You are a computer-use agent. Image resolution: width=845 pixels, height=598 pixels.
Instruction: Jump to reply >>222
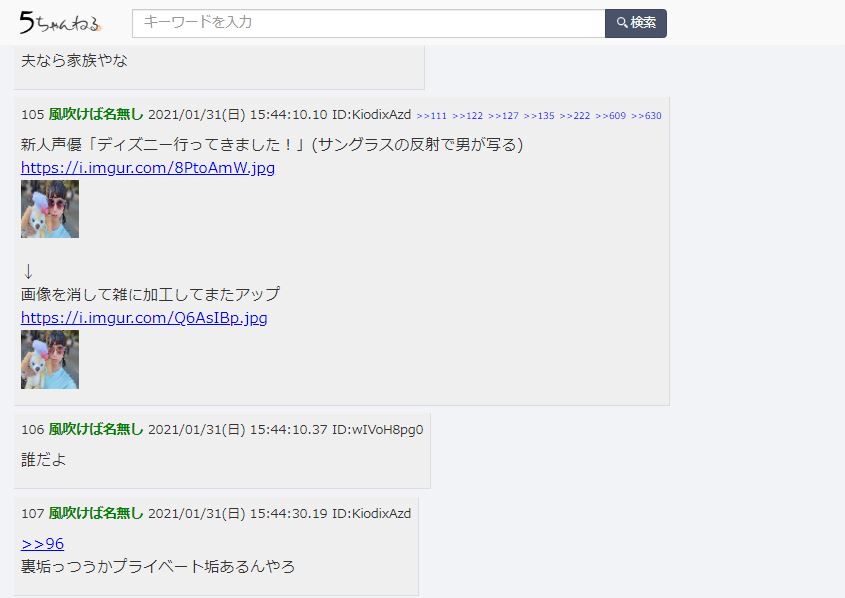tap(574, 115)
